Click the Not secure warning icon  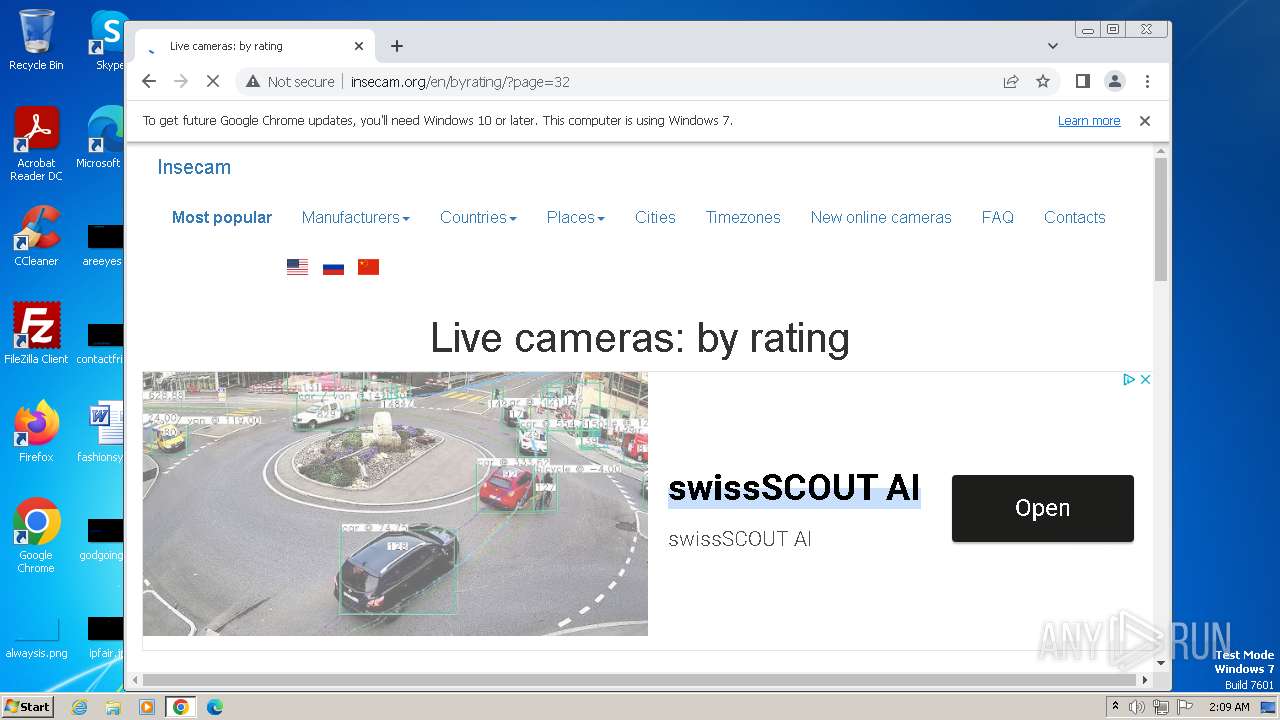tap(253, 81)
